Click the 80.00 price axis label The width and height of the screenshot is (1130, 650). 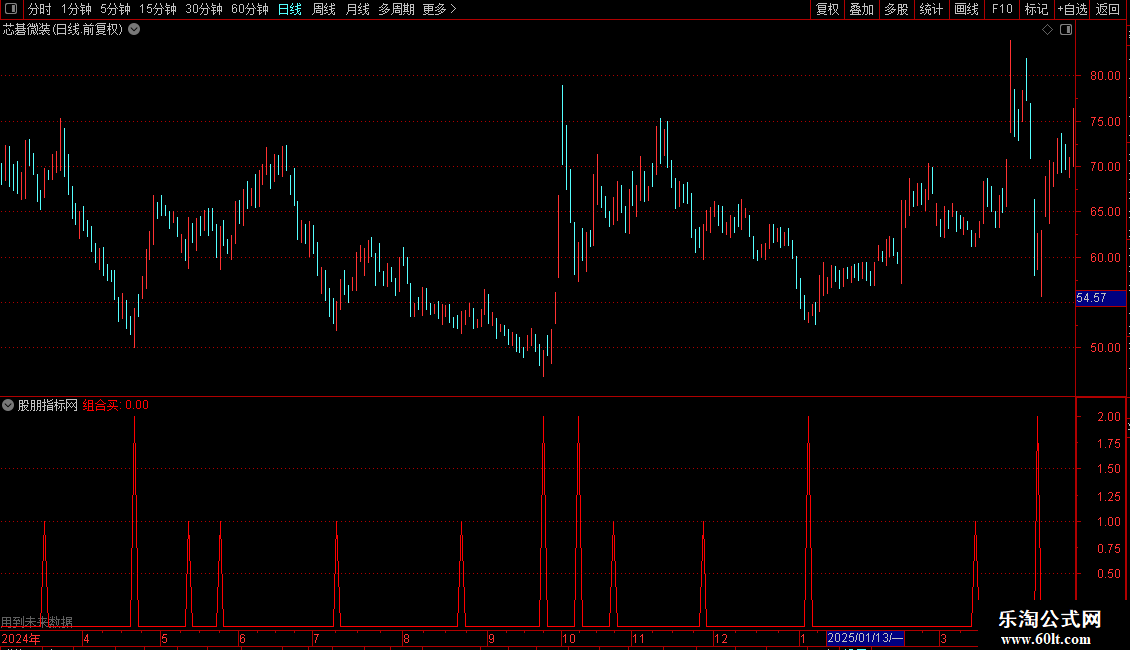point(1105,76)
